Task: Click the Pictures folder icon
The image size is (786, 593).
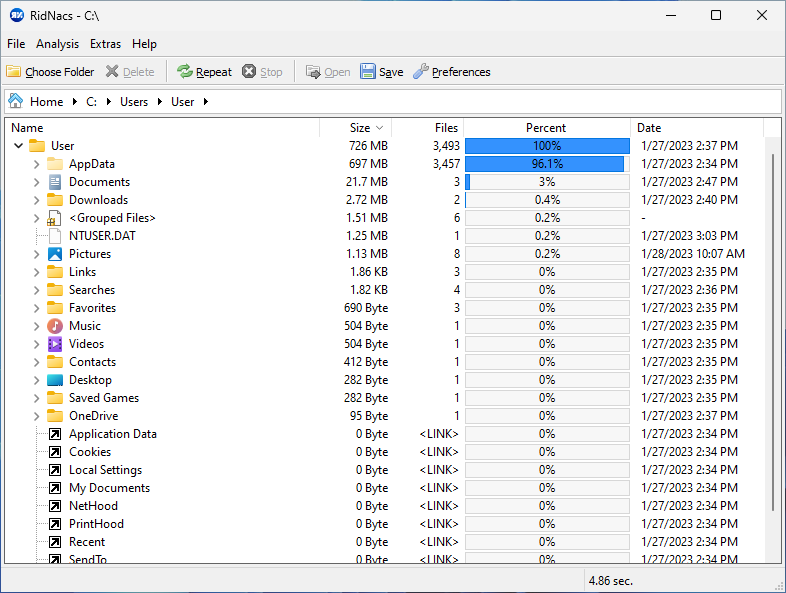Action: point(55,254)
